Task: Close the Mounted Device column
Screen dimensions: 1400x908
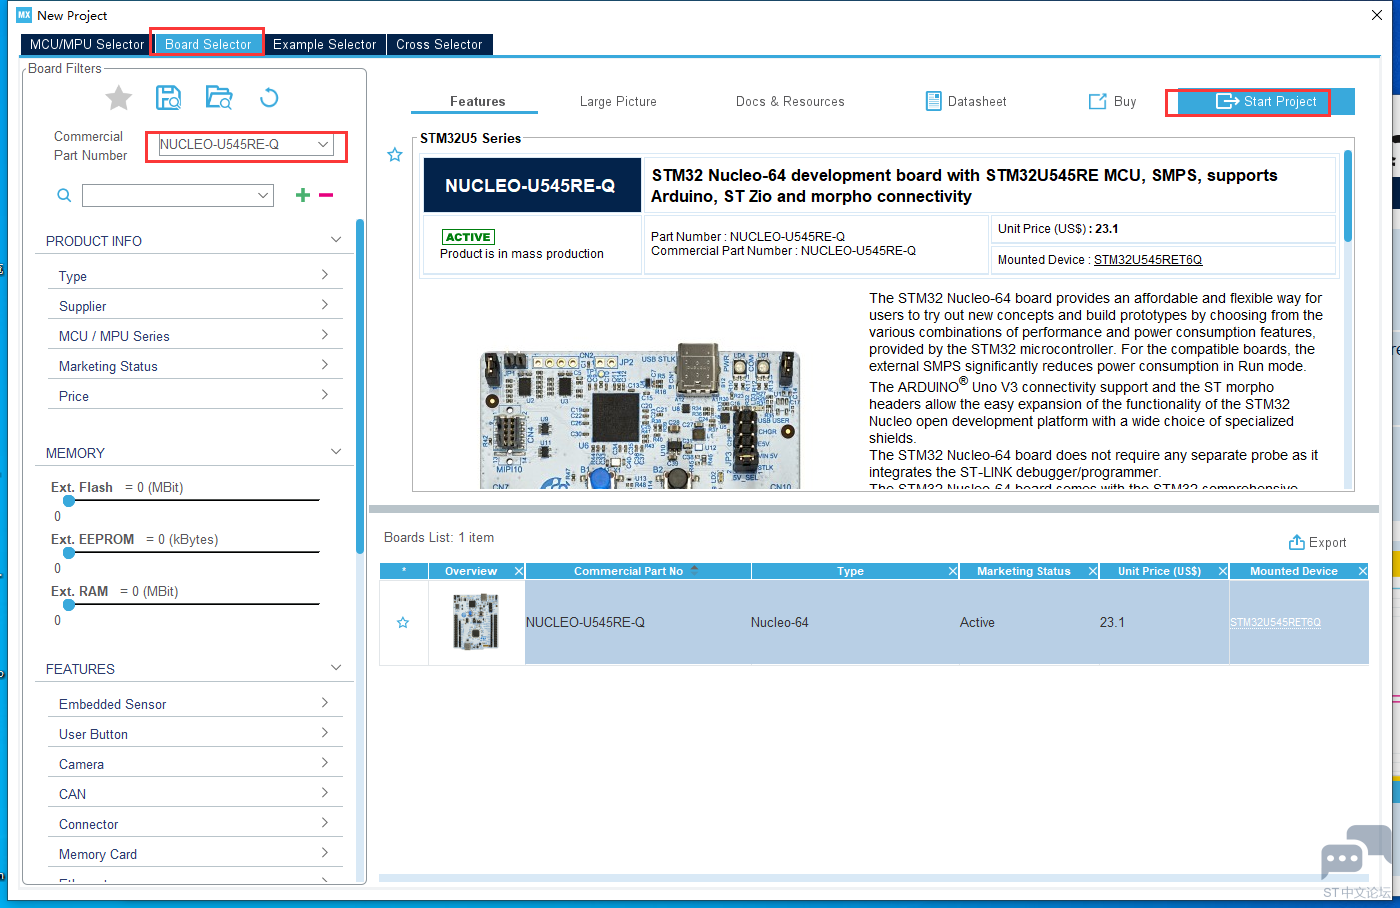Action: (1362, 571)
